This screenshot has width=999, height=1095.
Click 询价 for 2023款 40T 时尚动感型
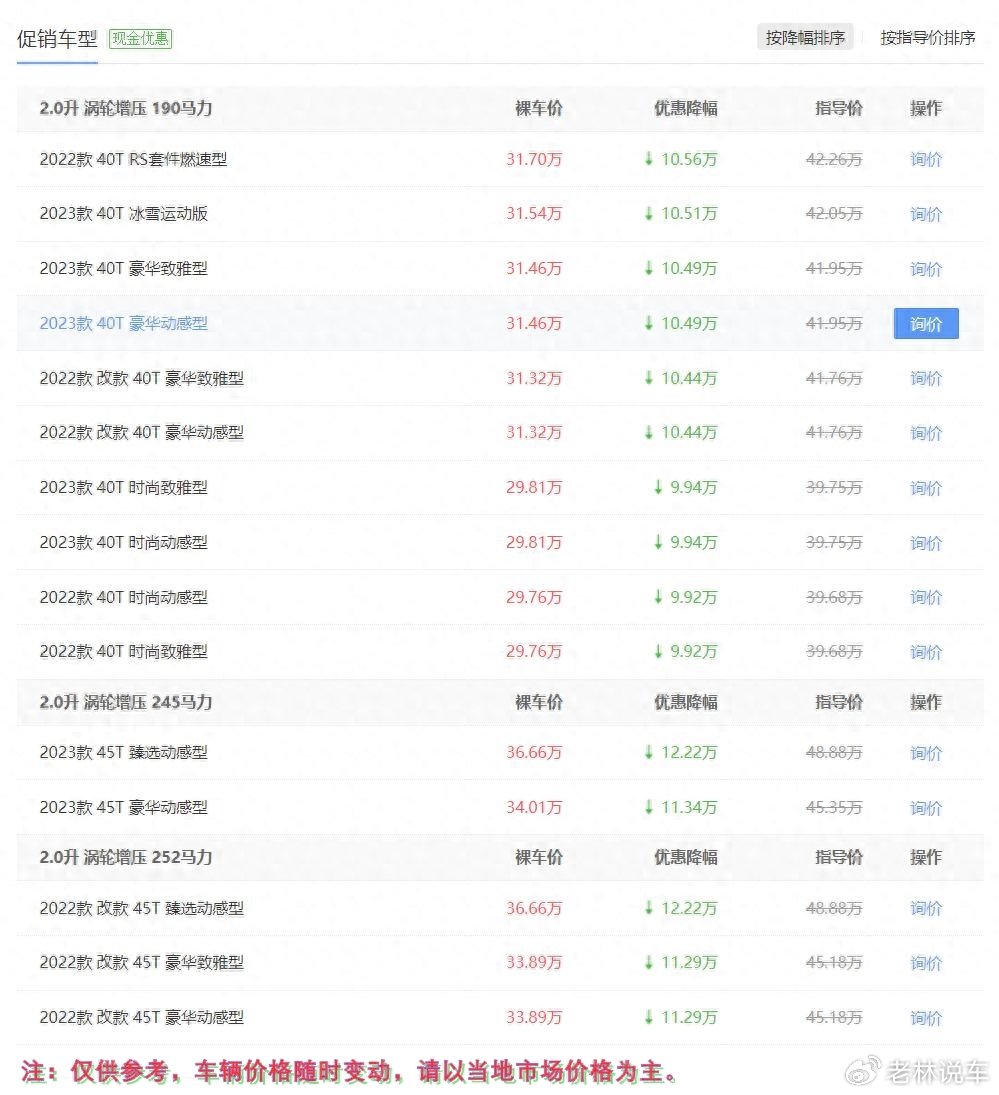tap(926, 543)
